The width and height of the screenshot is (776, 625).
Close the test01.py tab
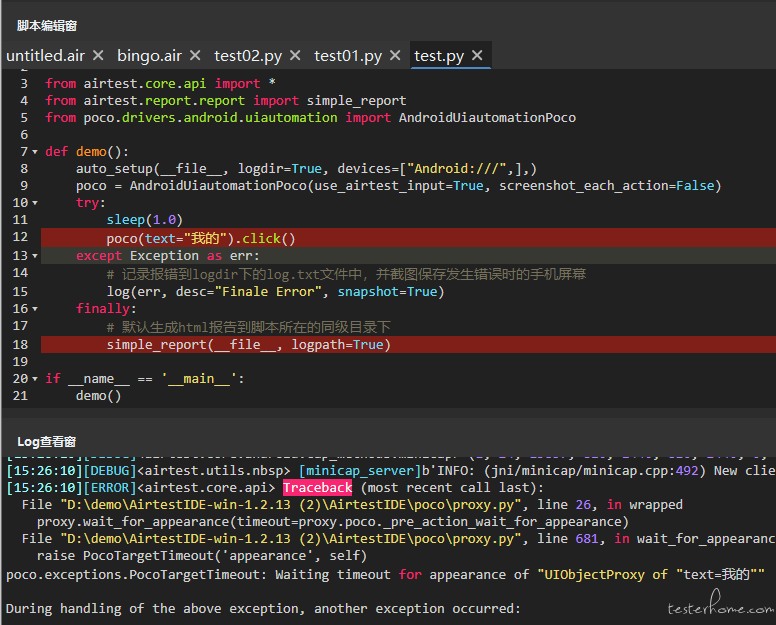click(395, 55)
